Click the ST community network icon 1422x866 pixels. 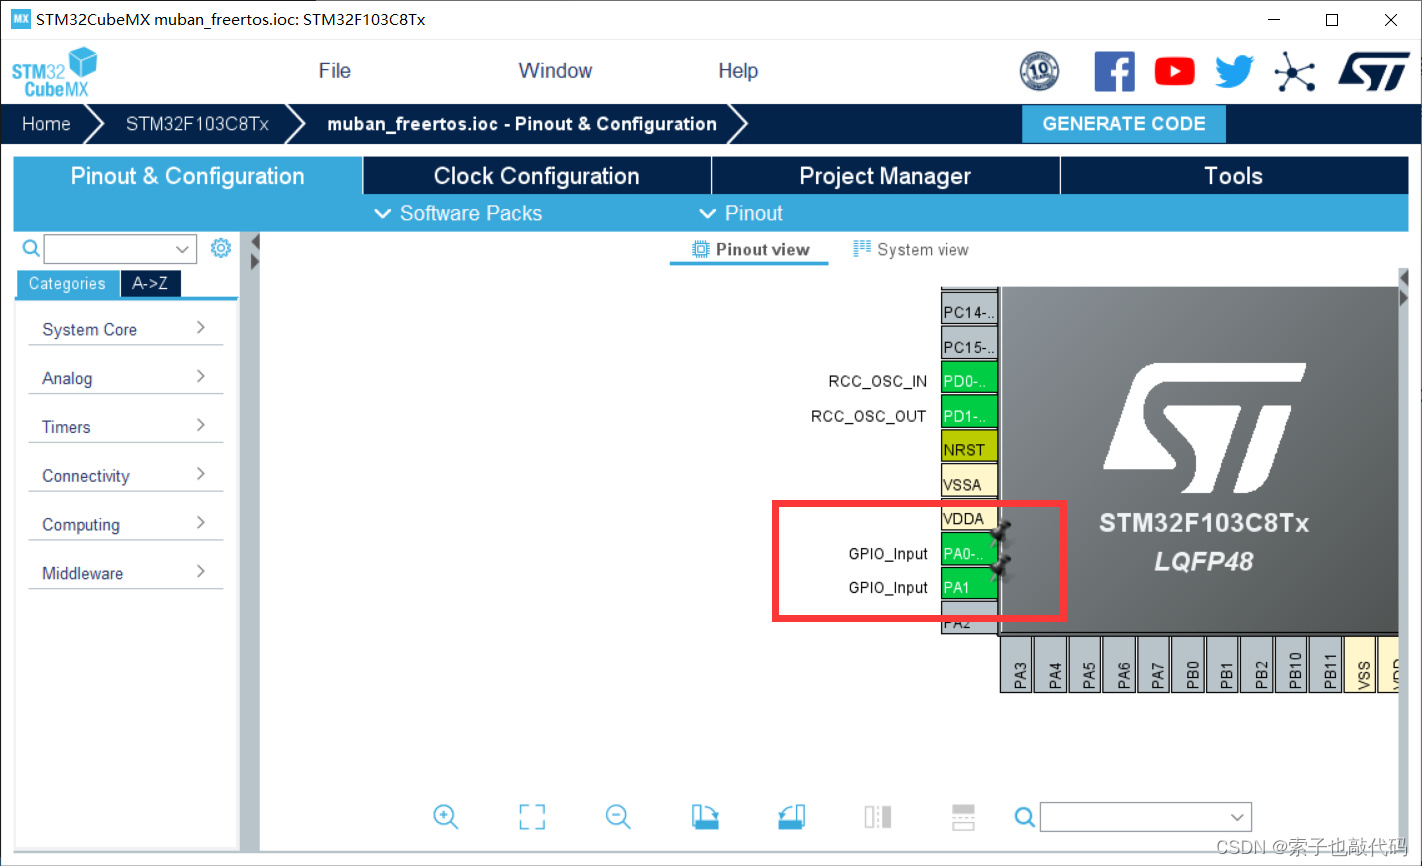[1295, 72]
